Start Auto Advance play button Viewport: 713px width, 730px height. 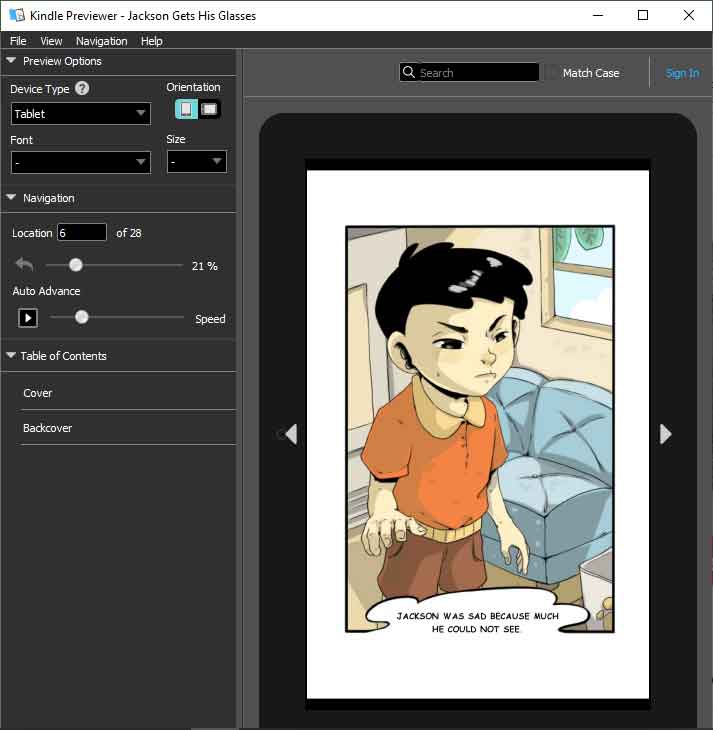pos(28,318)
